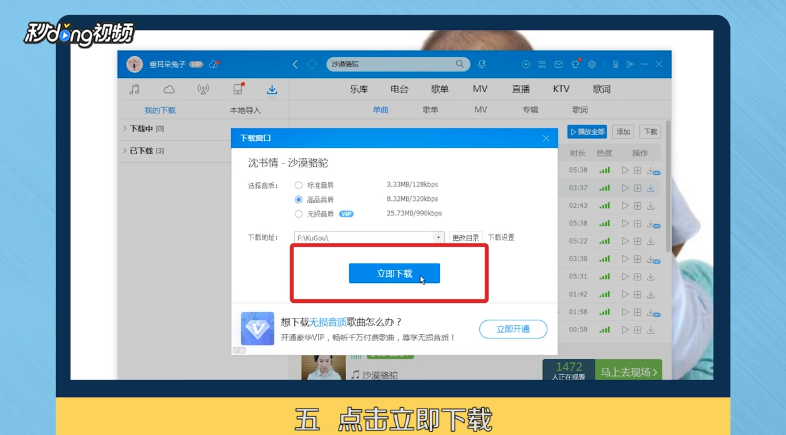Open the skin shirt icon
Viewport: 786px width, 435px height.
click(x=575, y=64)
